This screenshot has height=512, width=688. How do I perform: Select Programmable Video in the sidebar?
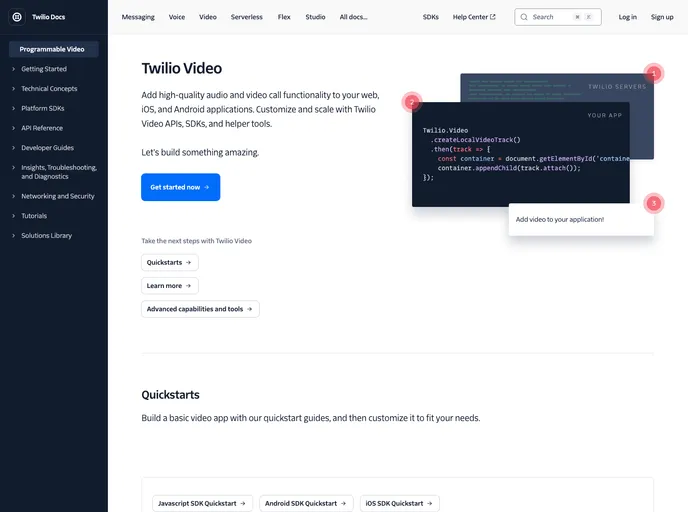click(54, 49)
